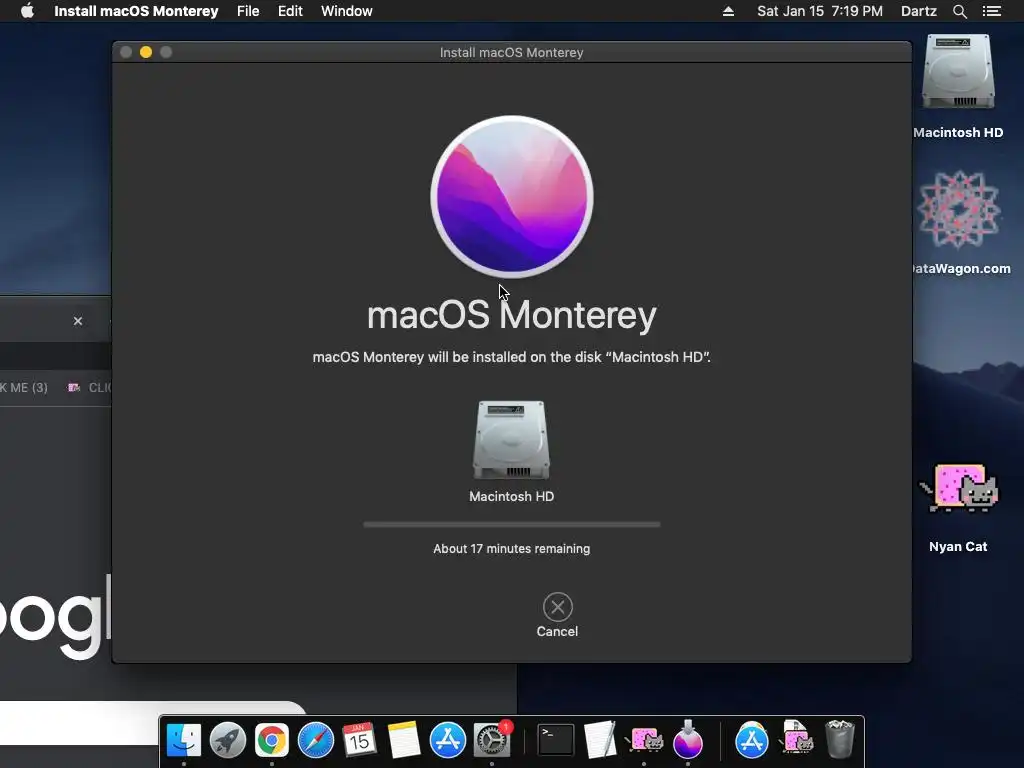Open Safari from the Dock

point(315,740)
